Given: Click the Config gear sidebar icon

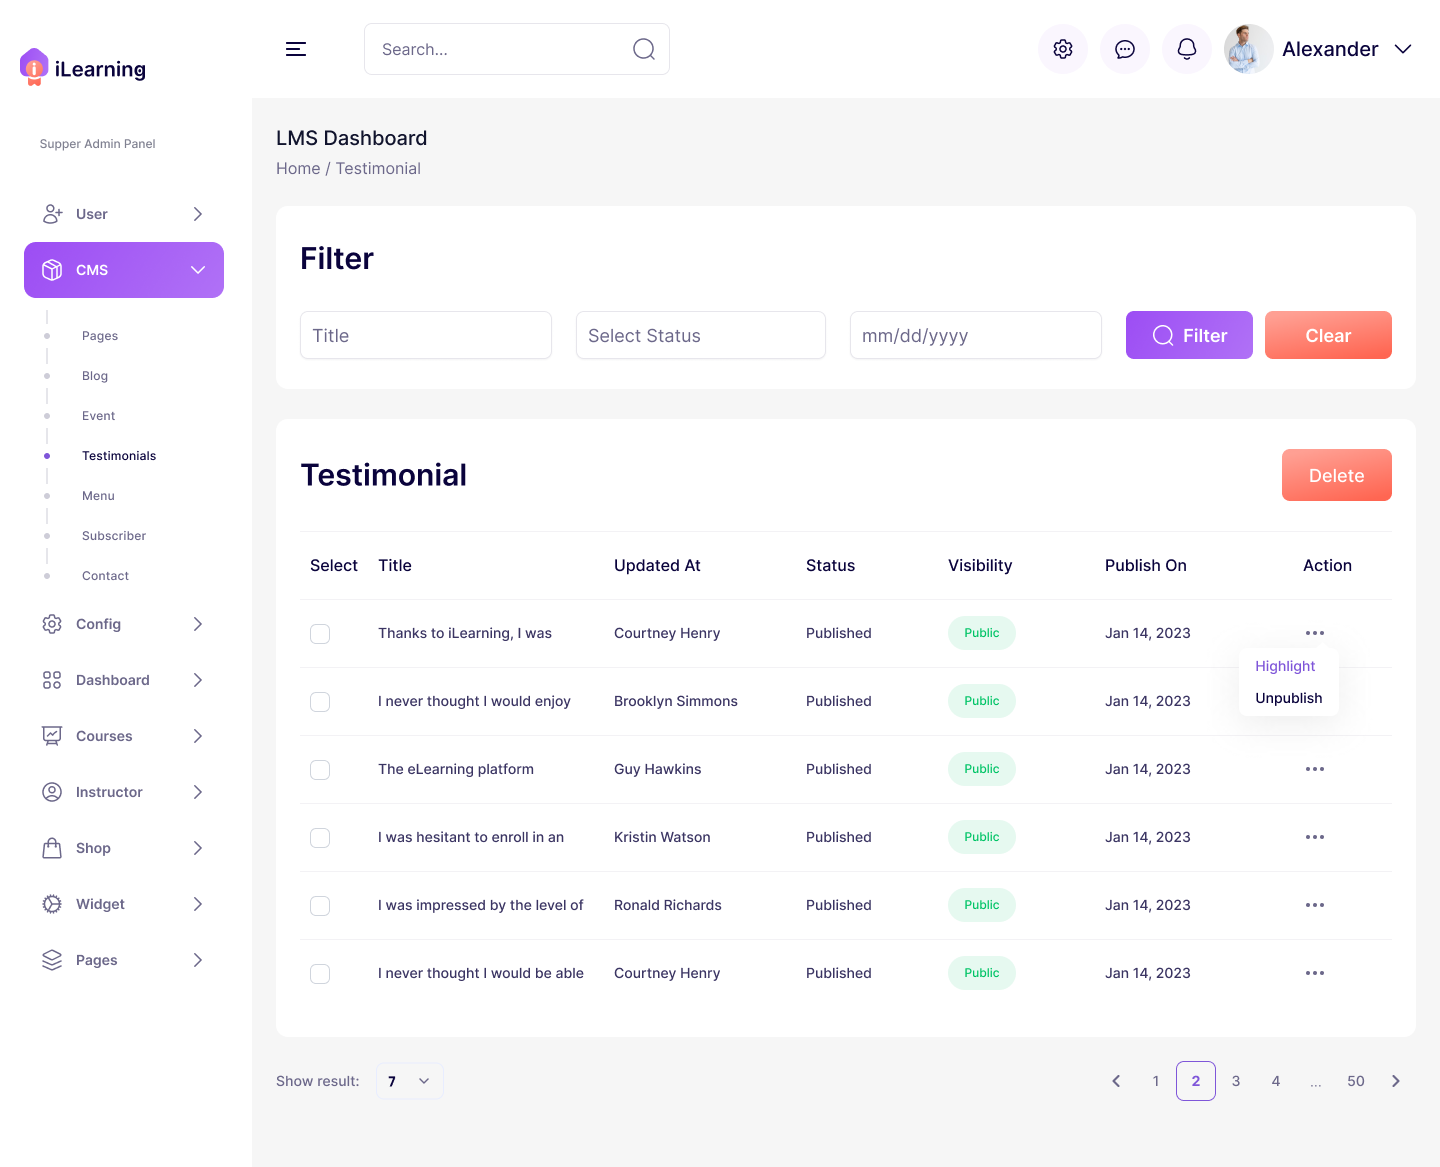Looking at the screenshot, I should pos(52,624).
